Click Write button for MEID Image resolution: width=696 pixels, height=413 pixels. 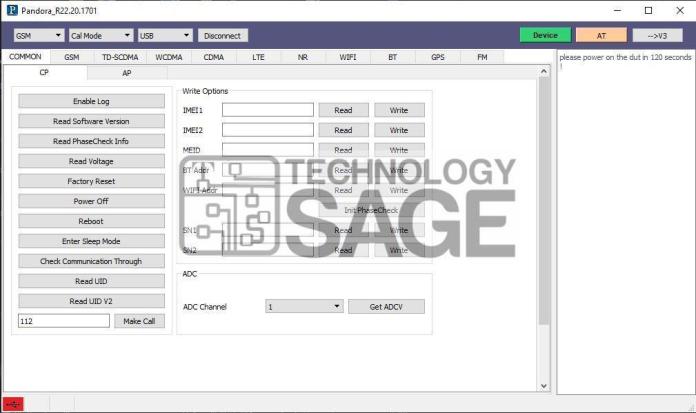[399, 150]
